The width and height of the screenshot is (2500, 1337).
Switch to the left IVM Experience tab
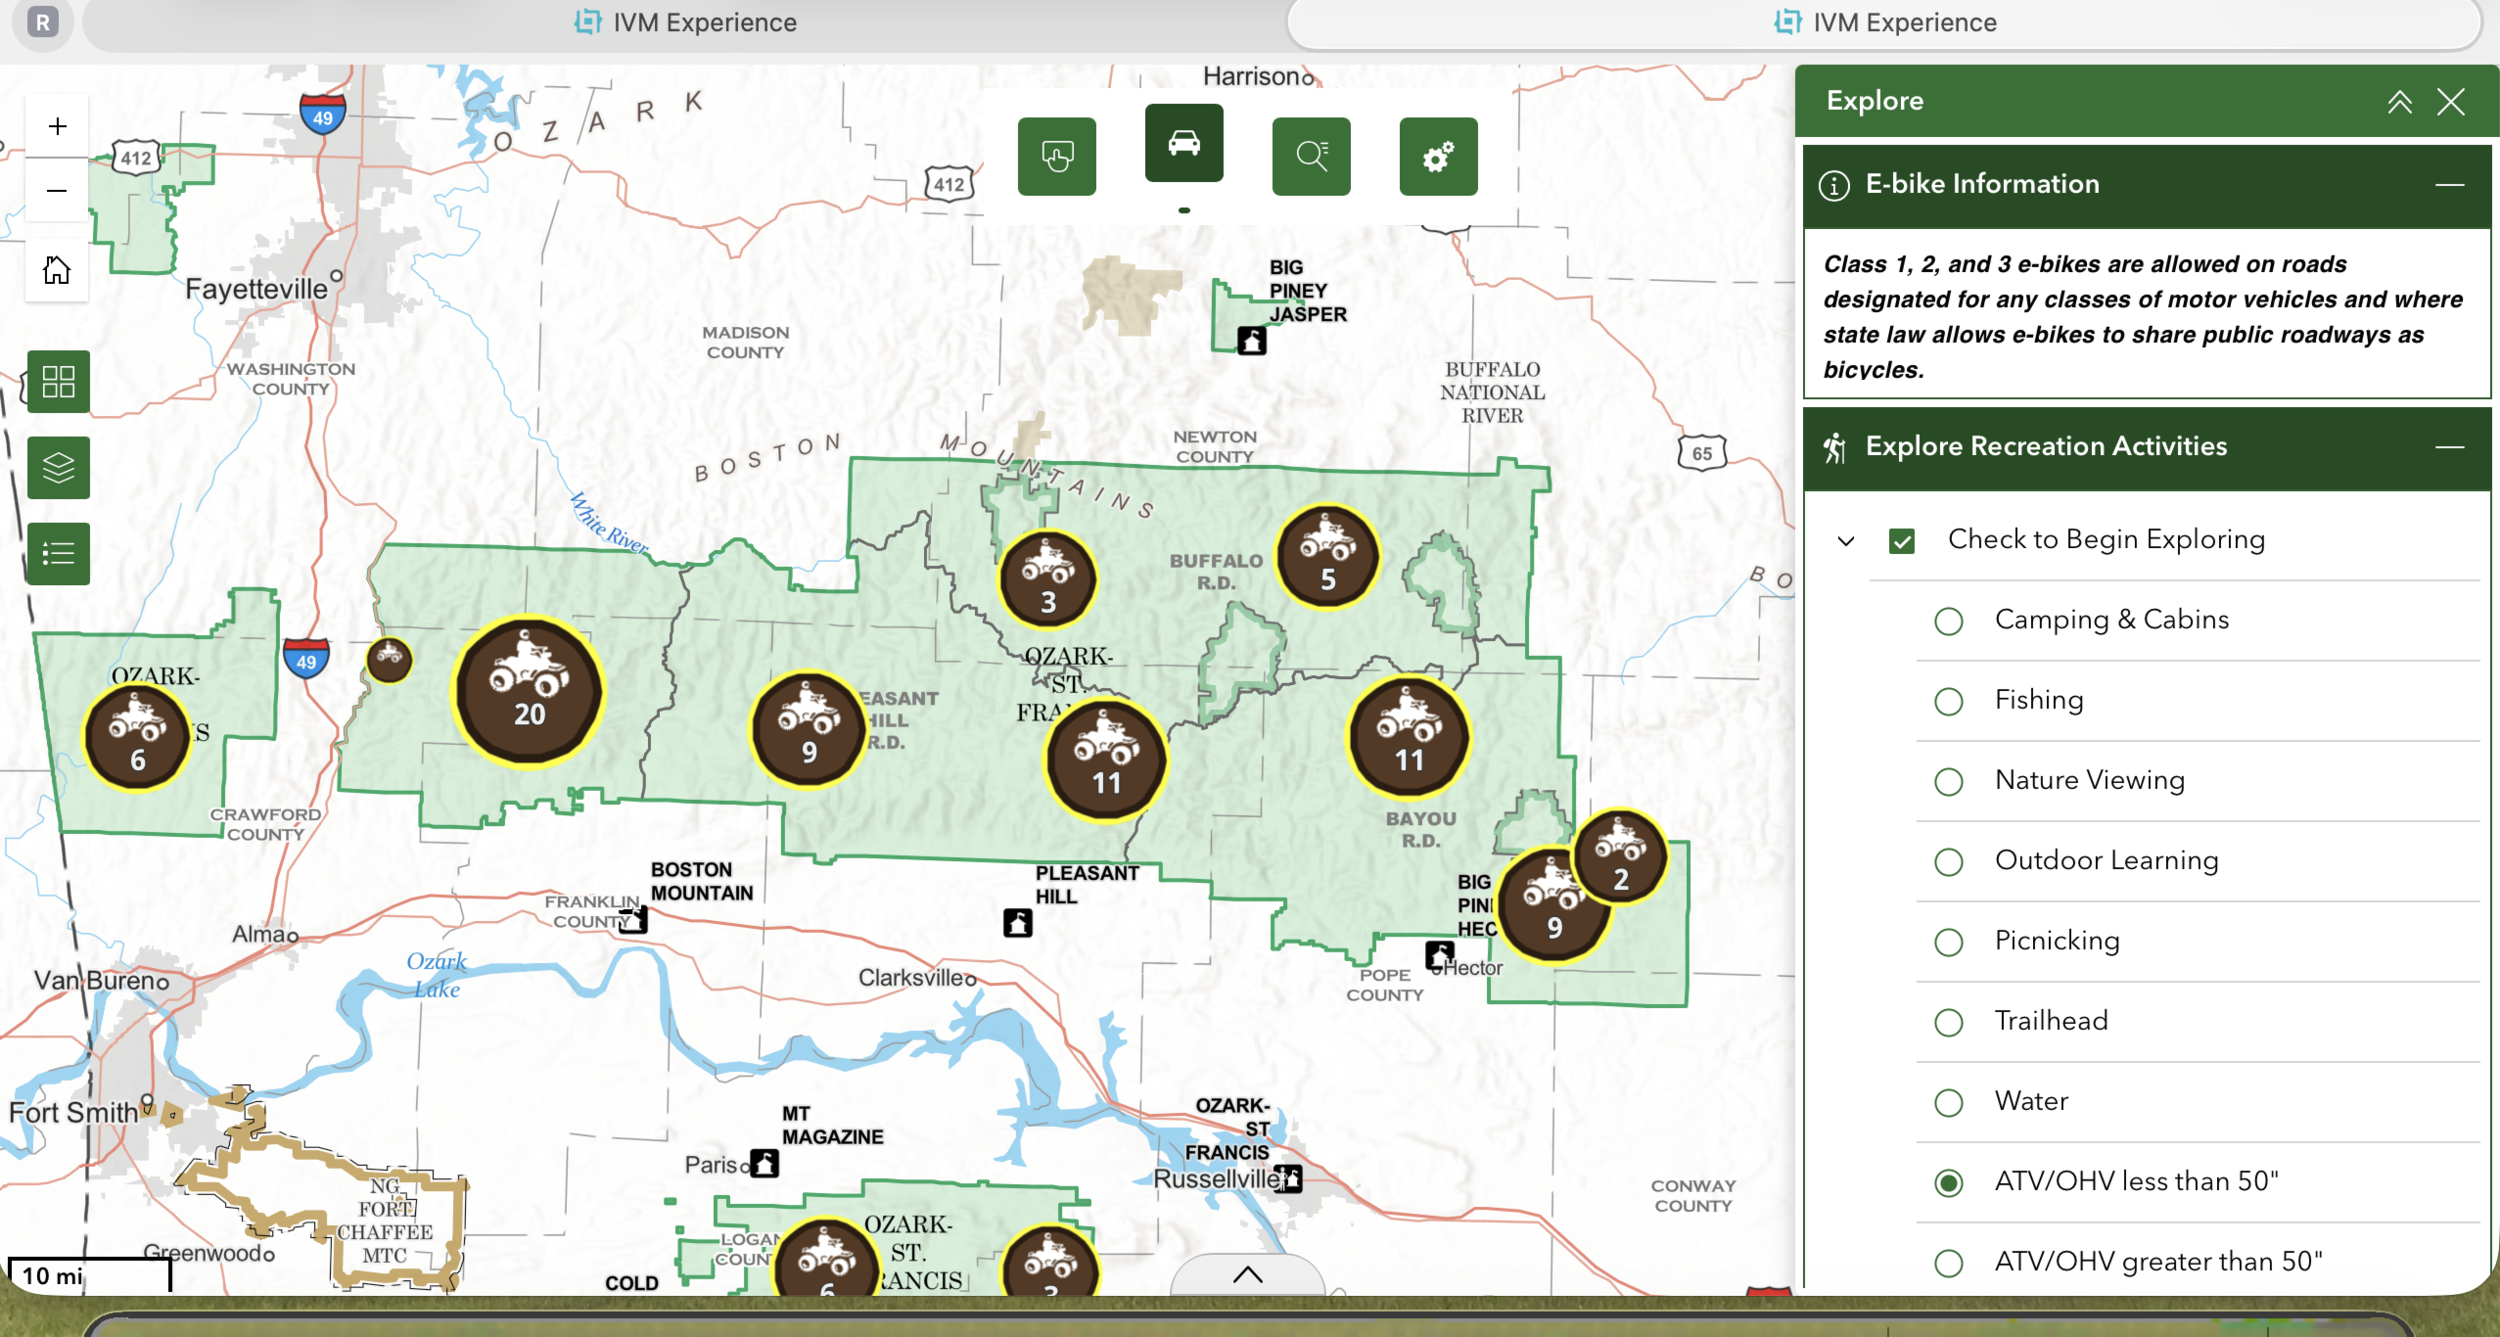[x=686, y=22]
